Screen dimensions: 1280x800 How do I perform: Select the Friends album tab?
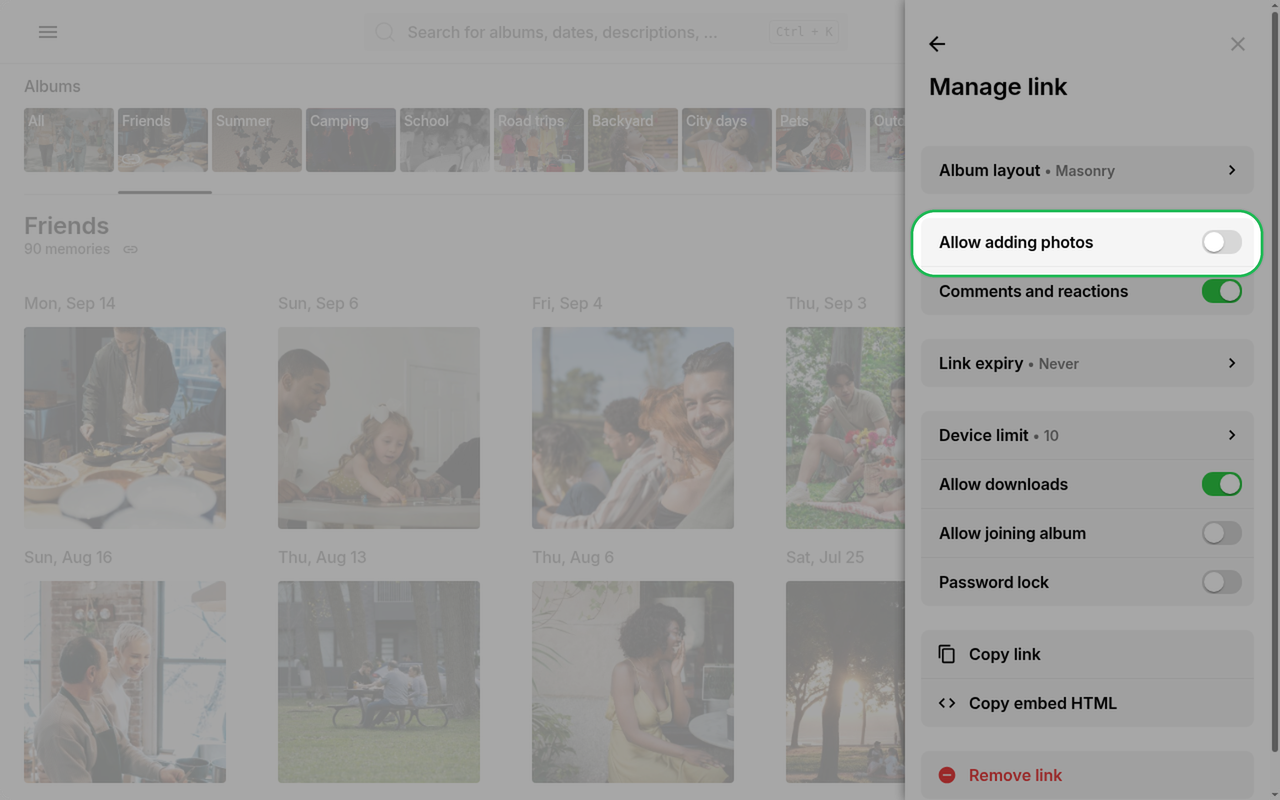click(163, 140)
